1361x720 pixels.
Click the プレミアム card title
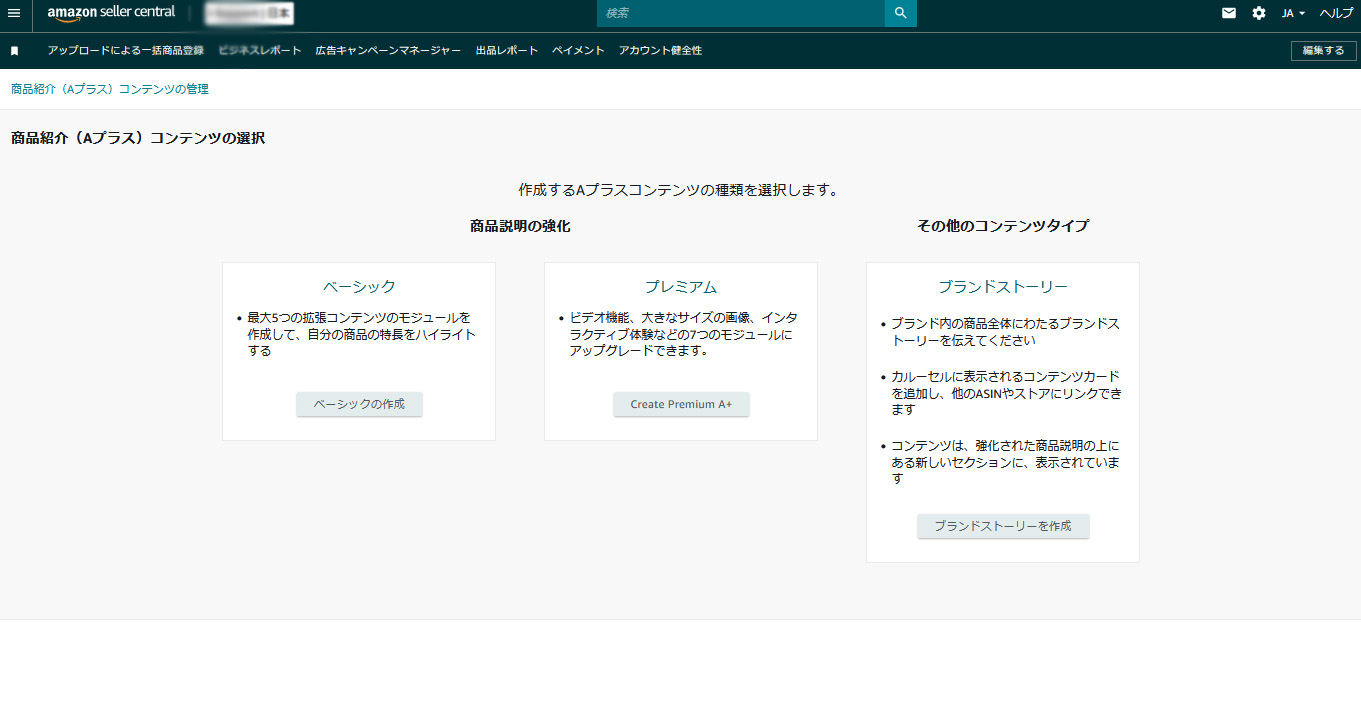[681, 287]
